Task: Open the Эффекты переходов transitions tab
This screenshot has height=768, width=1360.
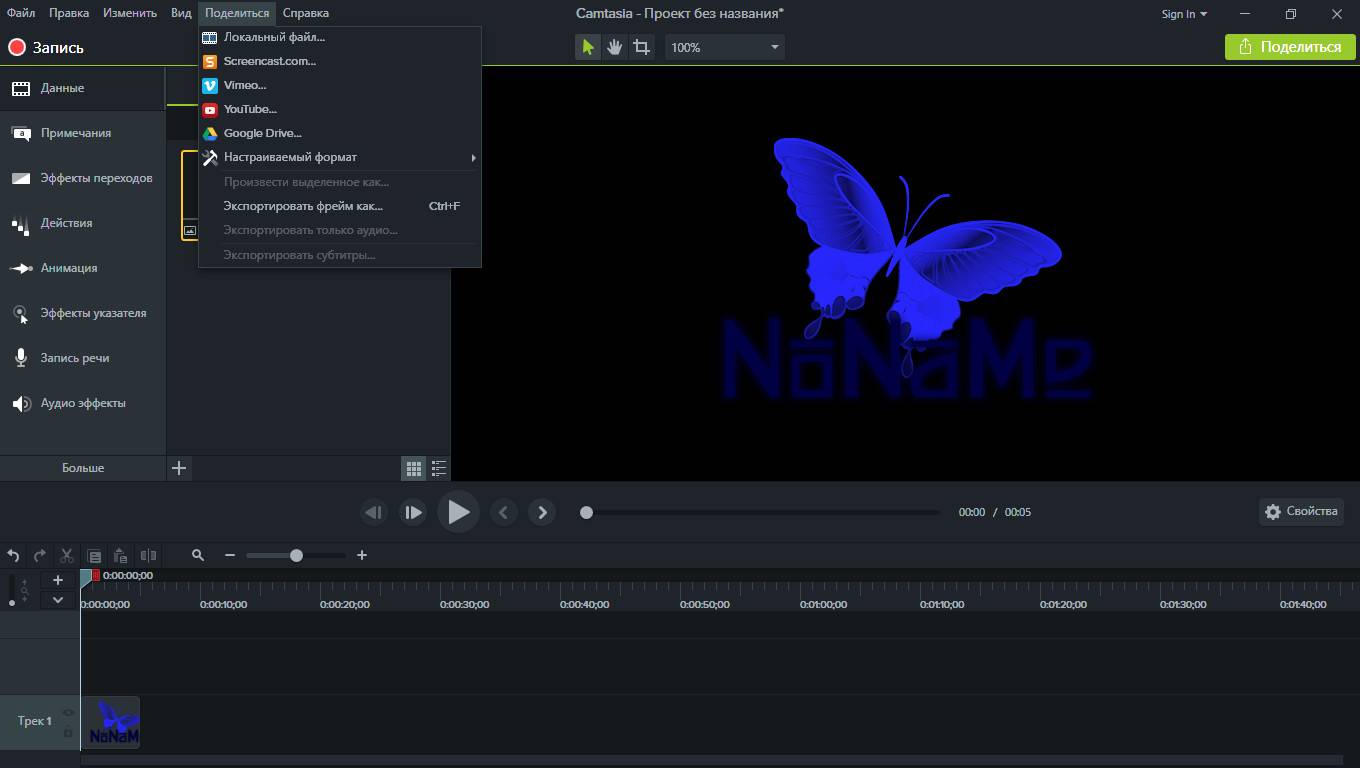Action: pos(82,178)
